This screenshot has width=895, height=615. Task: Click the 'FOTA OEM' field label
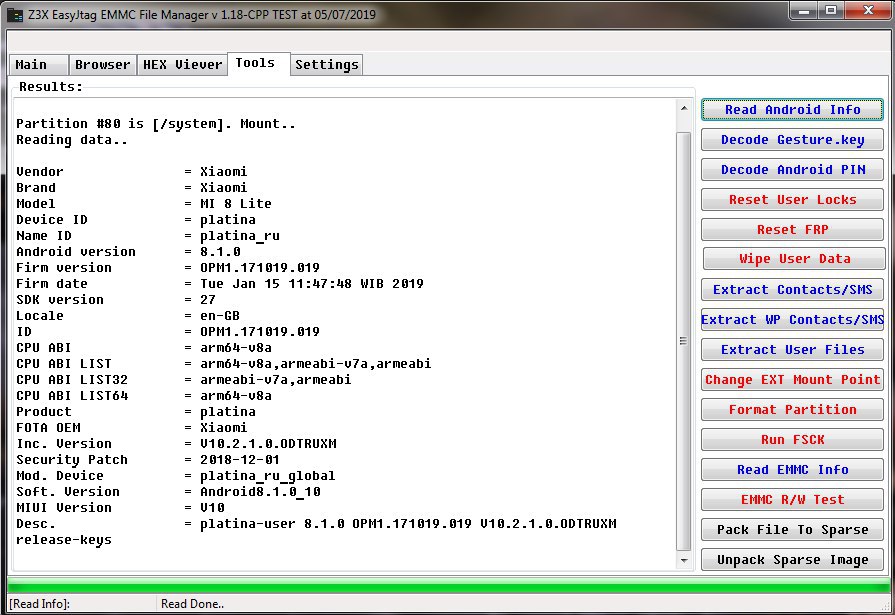click(x=49, y=428)
